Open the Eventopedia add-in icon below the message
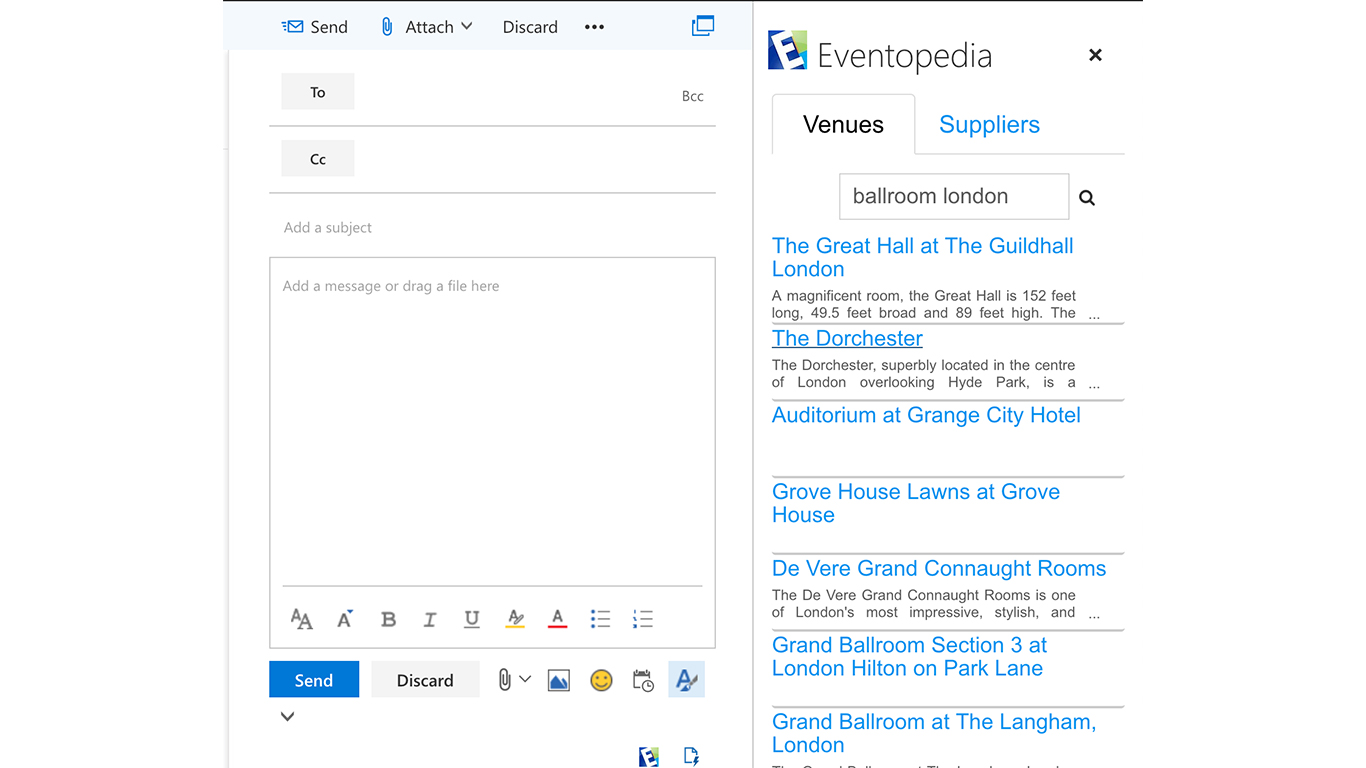 (x=649, y=756)
